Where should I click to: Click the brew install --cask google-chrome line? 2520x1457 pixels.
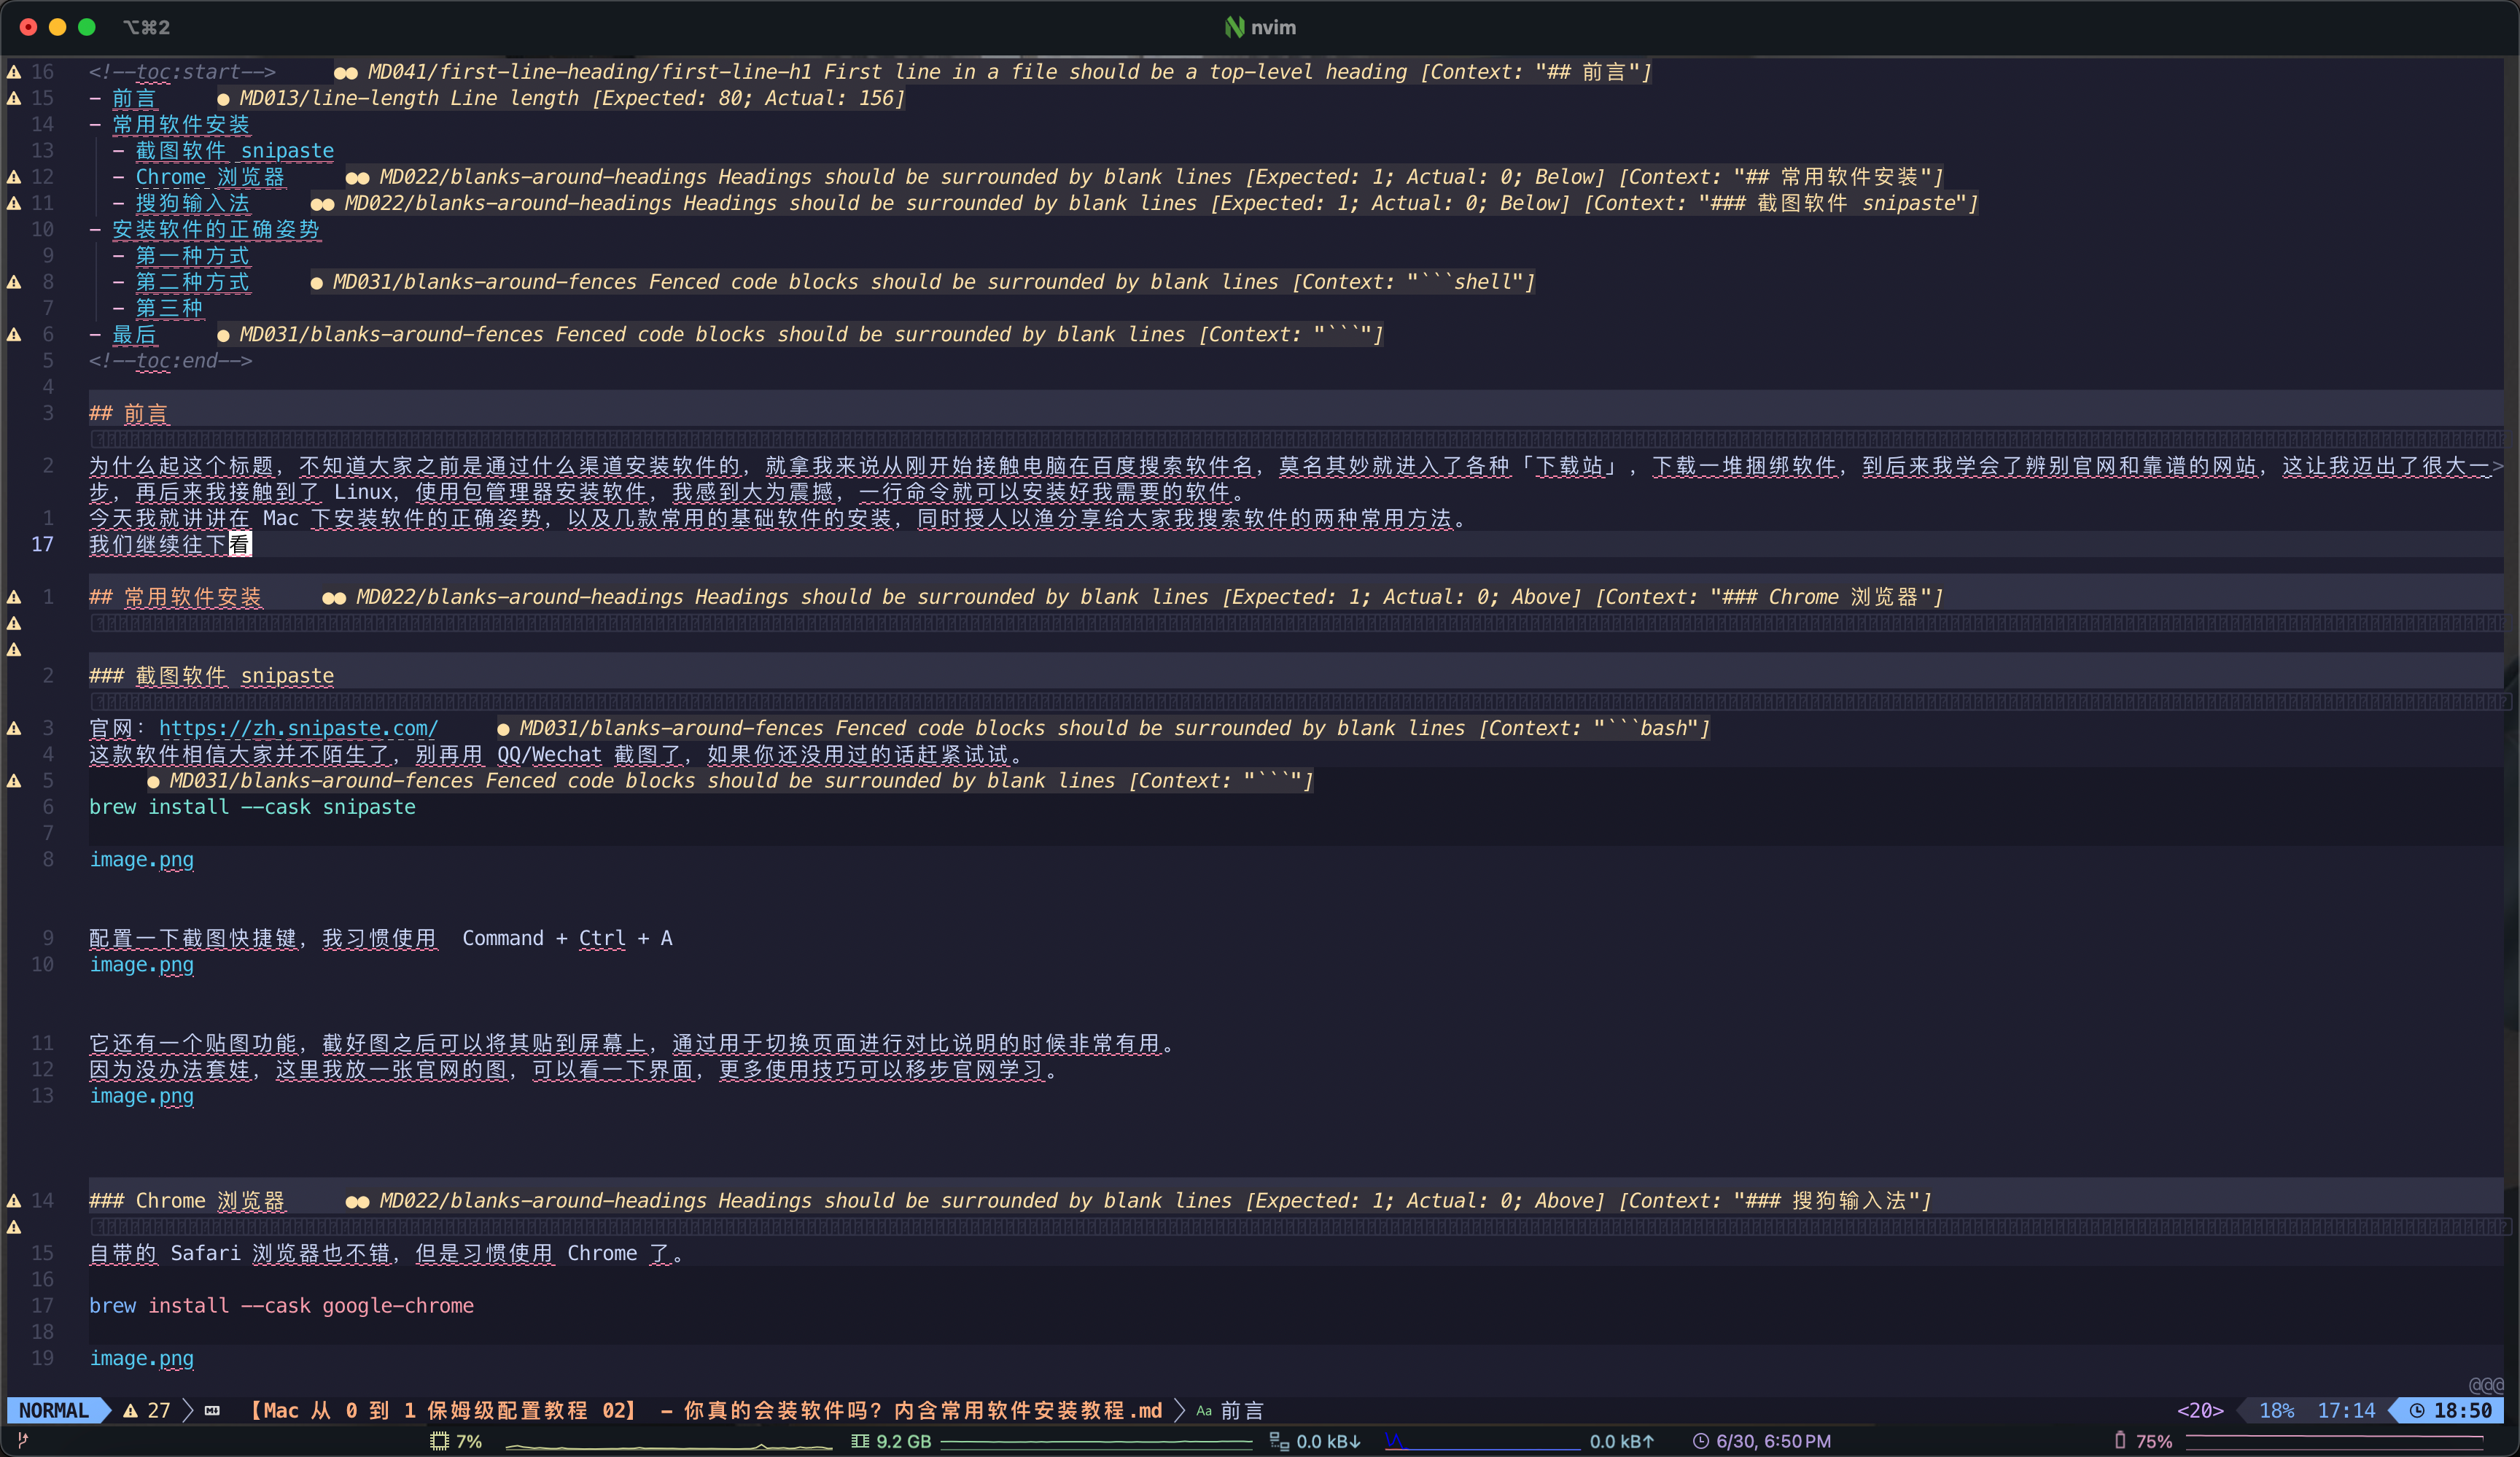coord(282,1306)
